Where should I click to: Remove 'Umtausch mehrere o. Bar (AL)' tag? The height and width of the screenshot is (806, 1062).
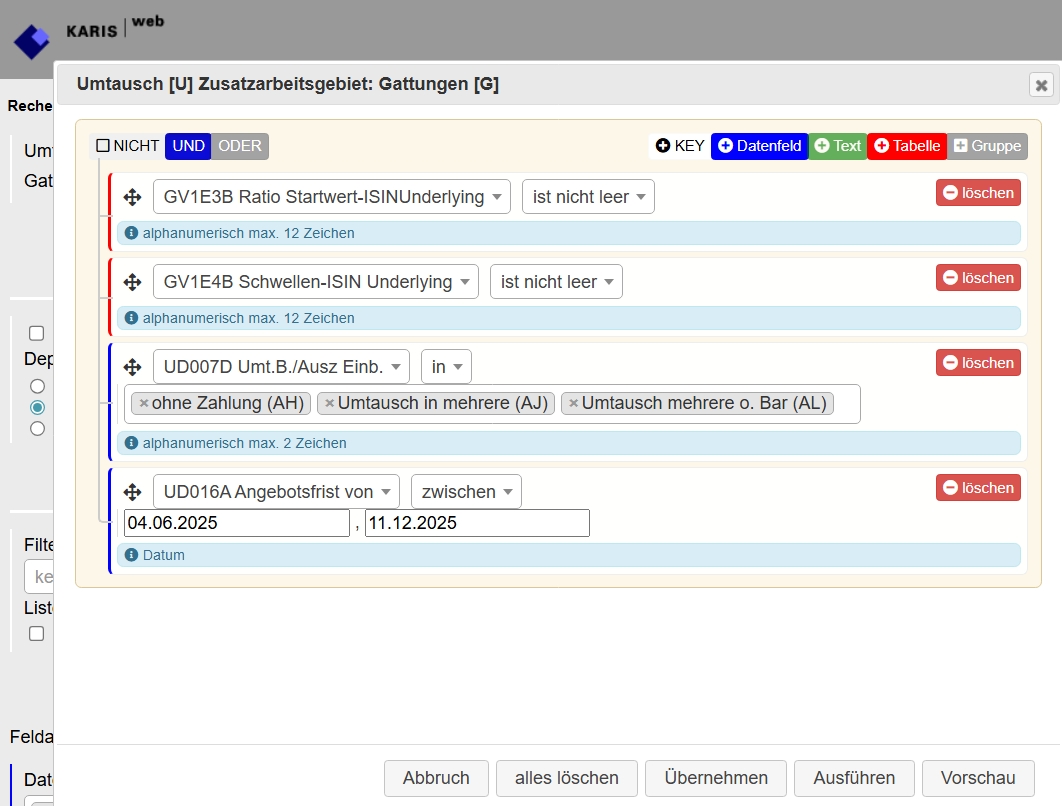click(x=574, y=403)
